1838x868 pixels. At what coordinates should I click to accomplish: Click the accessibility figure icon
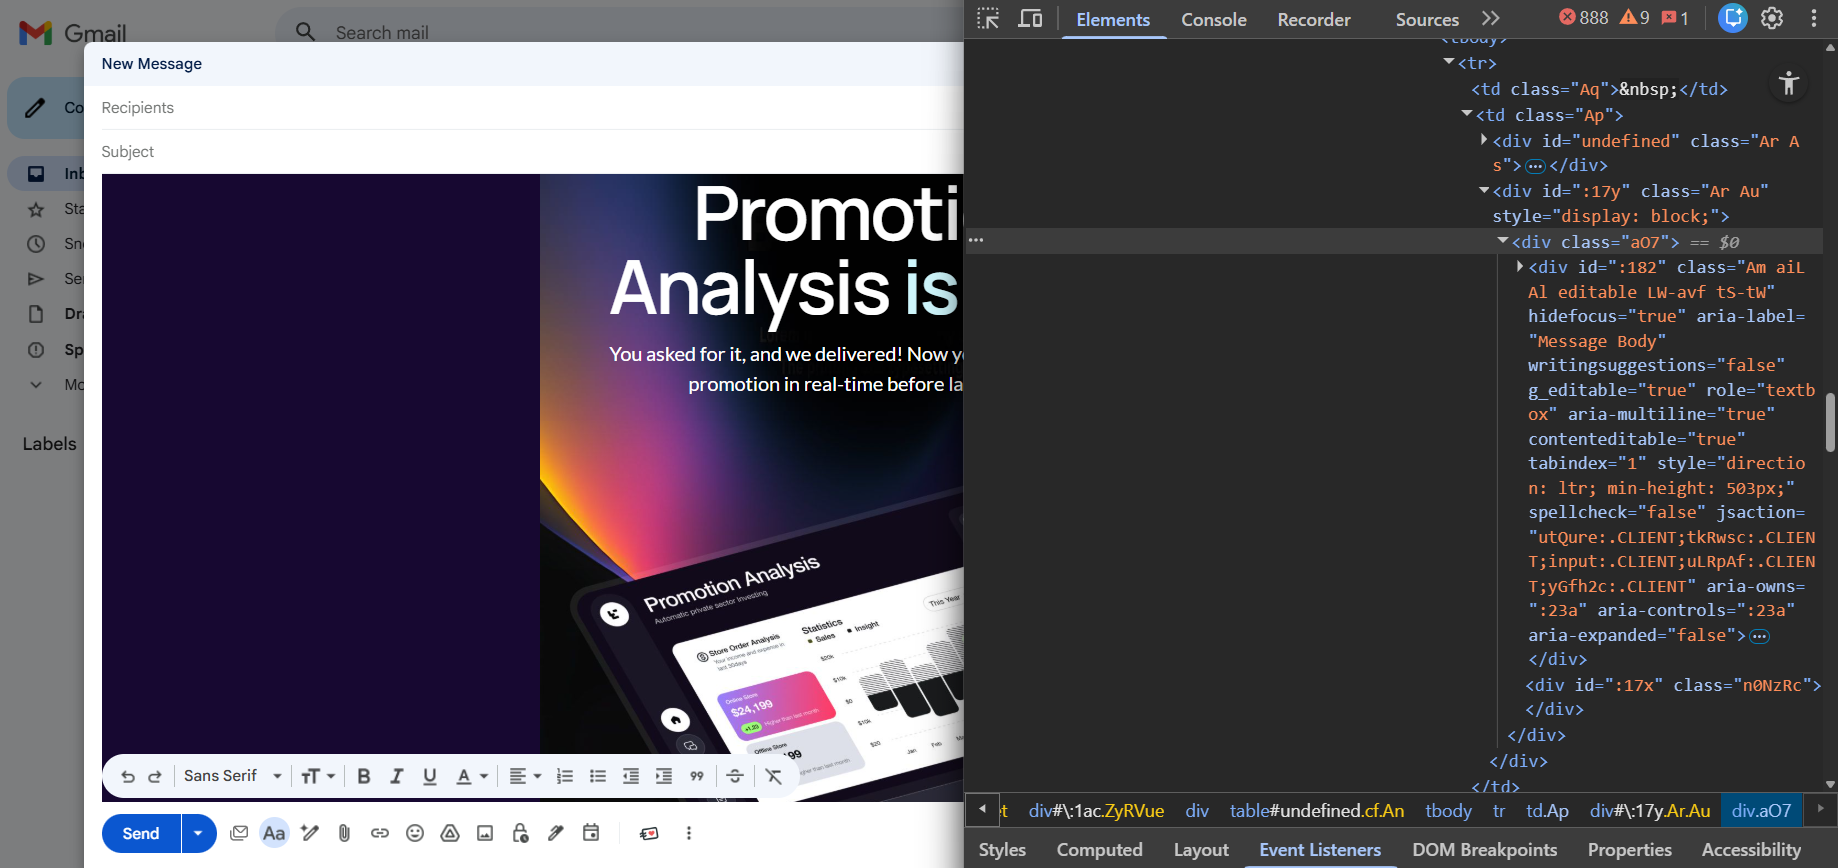[x=1789, y=84]
